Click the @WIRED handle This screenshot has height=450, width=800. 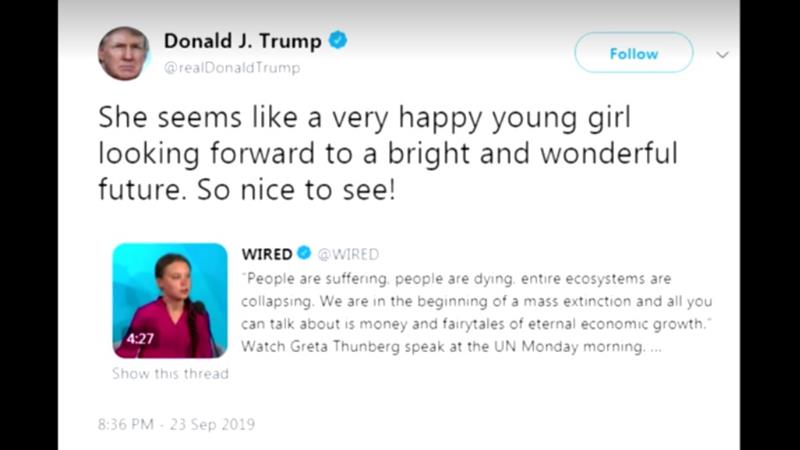(x=348, y=254)
